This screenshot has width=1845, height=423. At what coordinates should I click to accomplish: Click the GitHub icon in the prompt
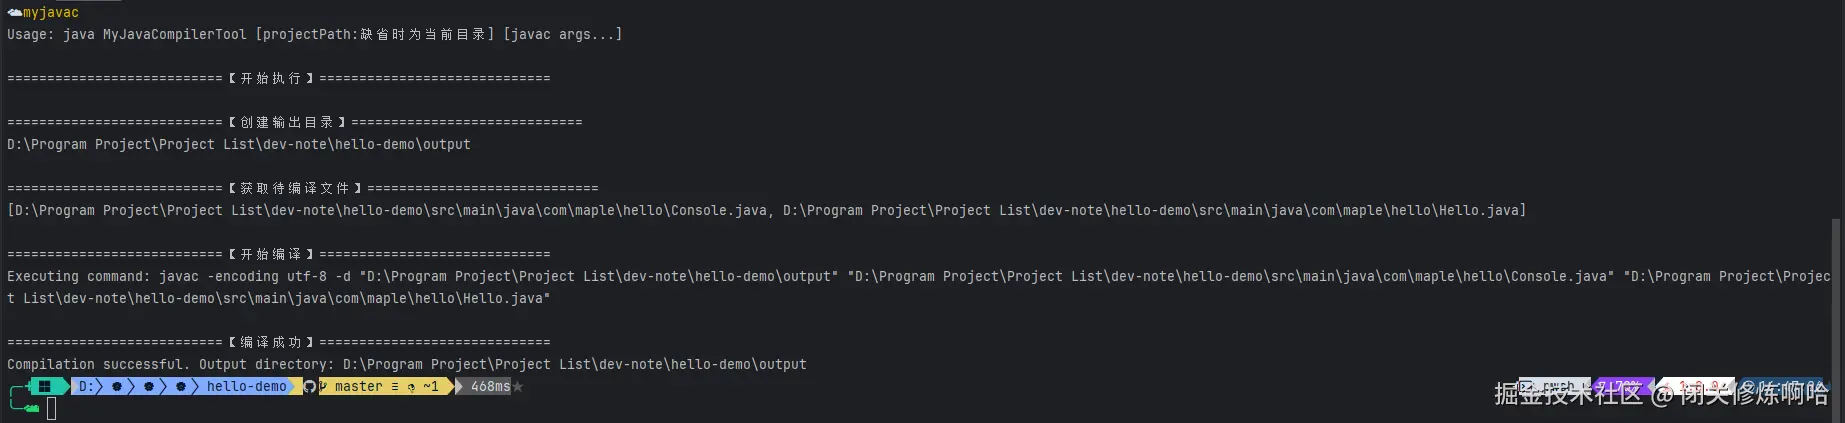(x=309, y=387)
